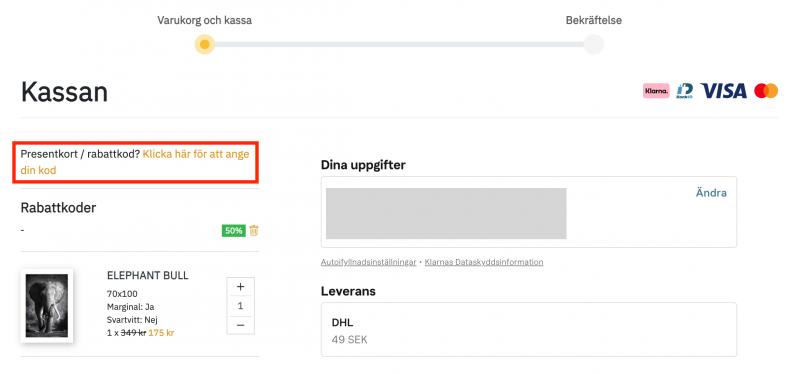Click the Kassan page heading
Image resolution: width=800 pixels, height=374 pixels.
[x=64, y=92]
